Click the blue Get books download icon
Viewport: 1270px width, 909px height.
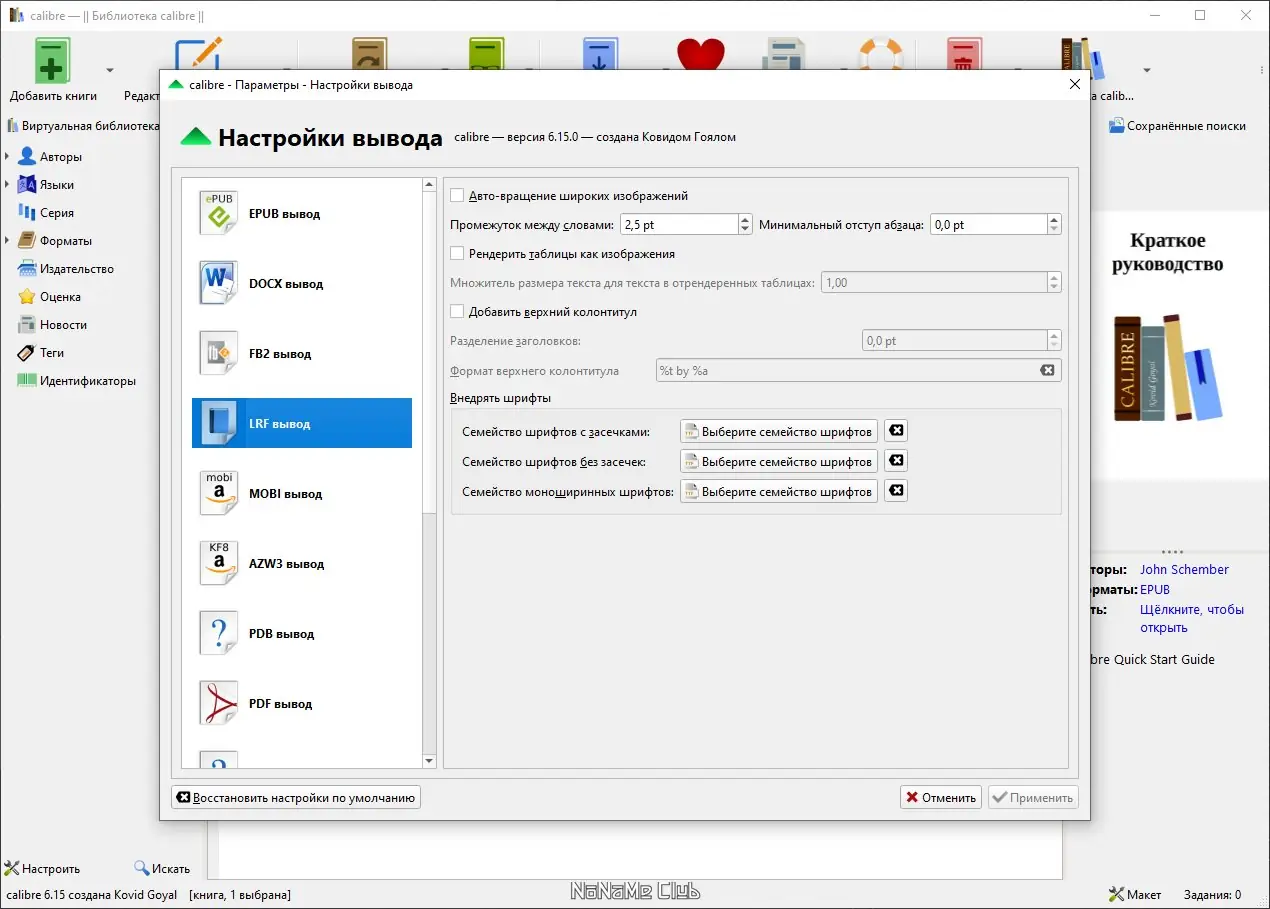[x=601, y=53]
